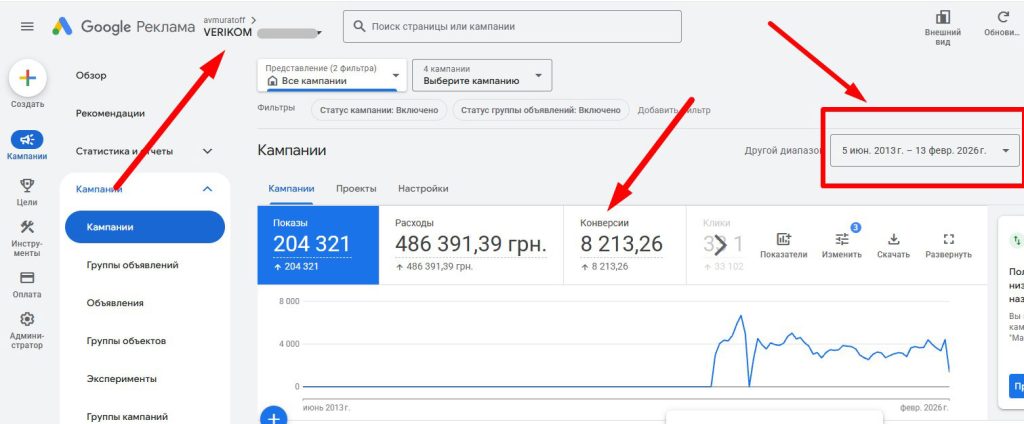Switch to the Кампании tab

point(291,188)
